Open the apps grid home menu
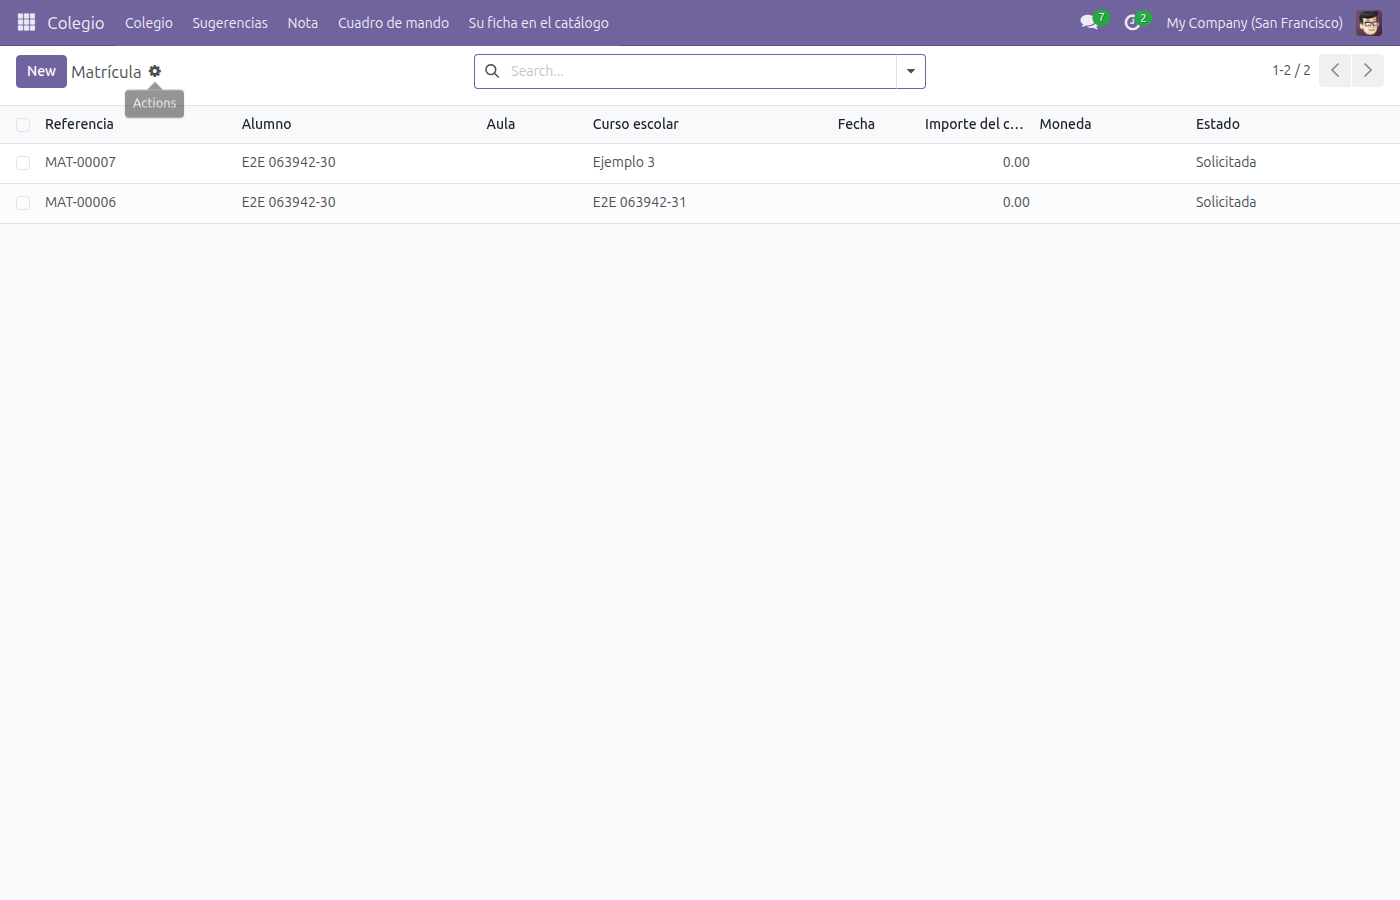Viewport: 1400px width, 900px height. click(x=27, y=22)
